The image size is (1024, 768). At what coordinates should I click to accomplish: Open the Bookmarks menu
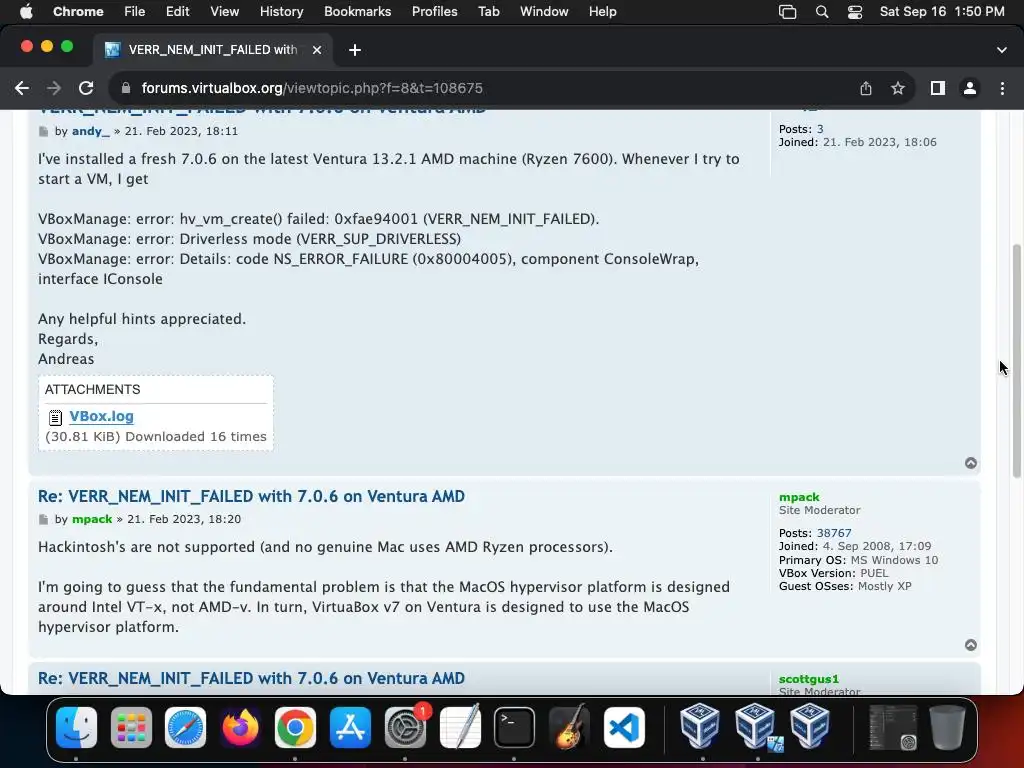pos(357,12)
